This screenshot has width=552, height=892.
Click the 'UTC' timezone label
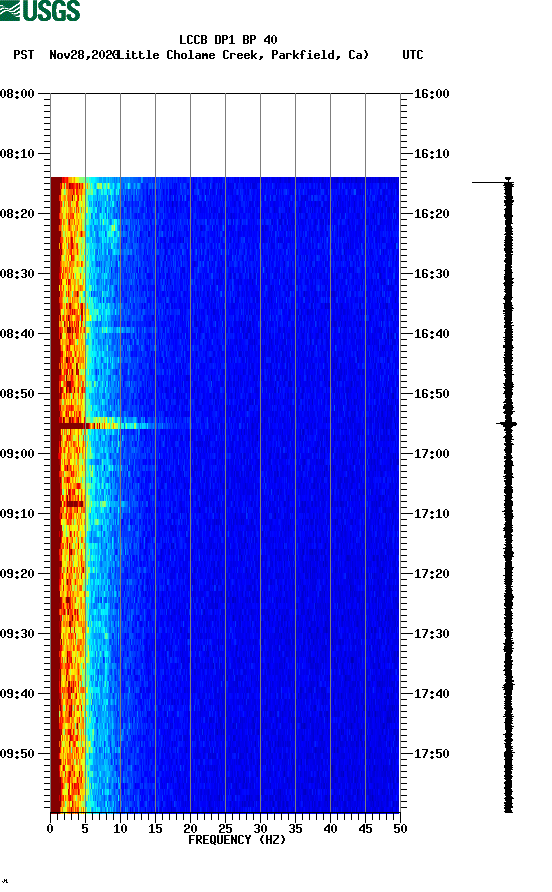pos(413,55)
